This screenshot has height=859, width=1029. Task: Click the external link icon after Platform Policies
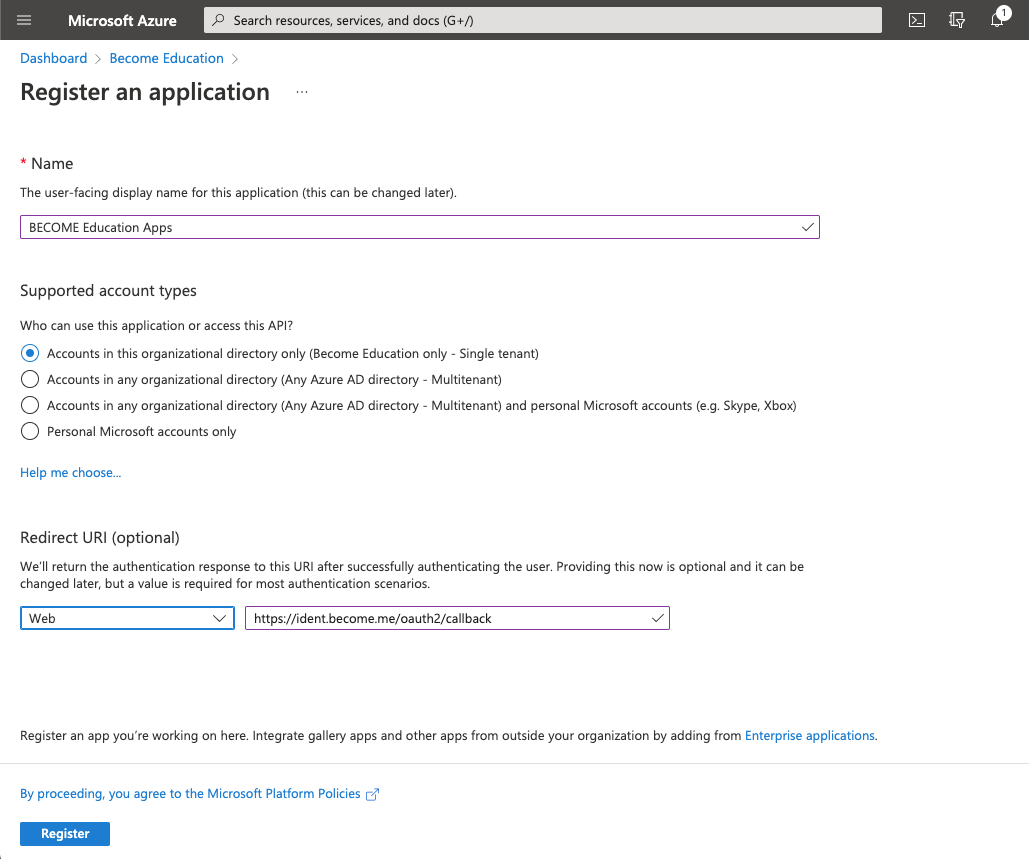372,794
